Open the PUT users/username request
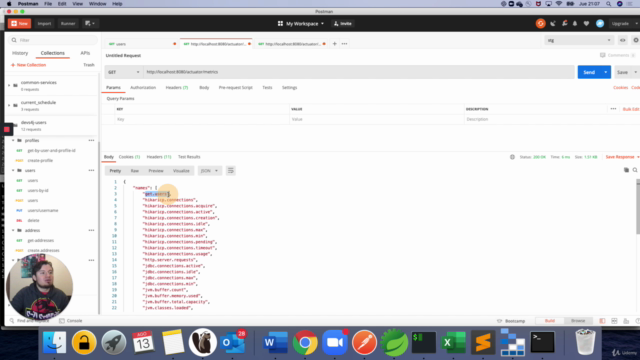This screenshot has width=640, height=360. [43, 211]
